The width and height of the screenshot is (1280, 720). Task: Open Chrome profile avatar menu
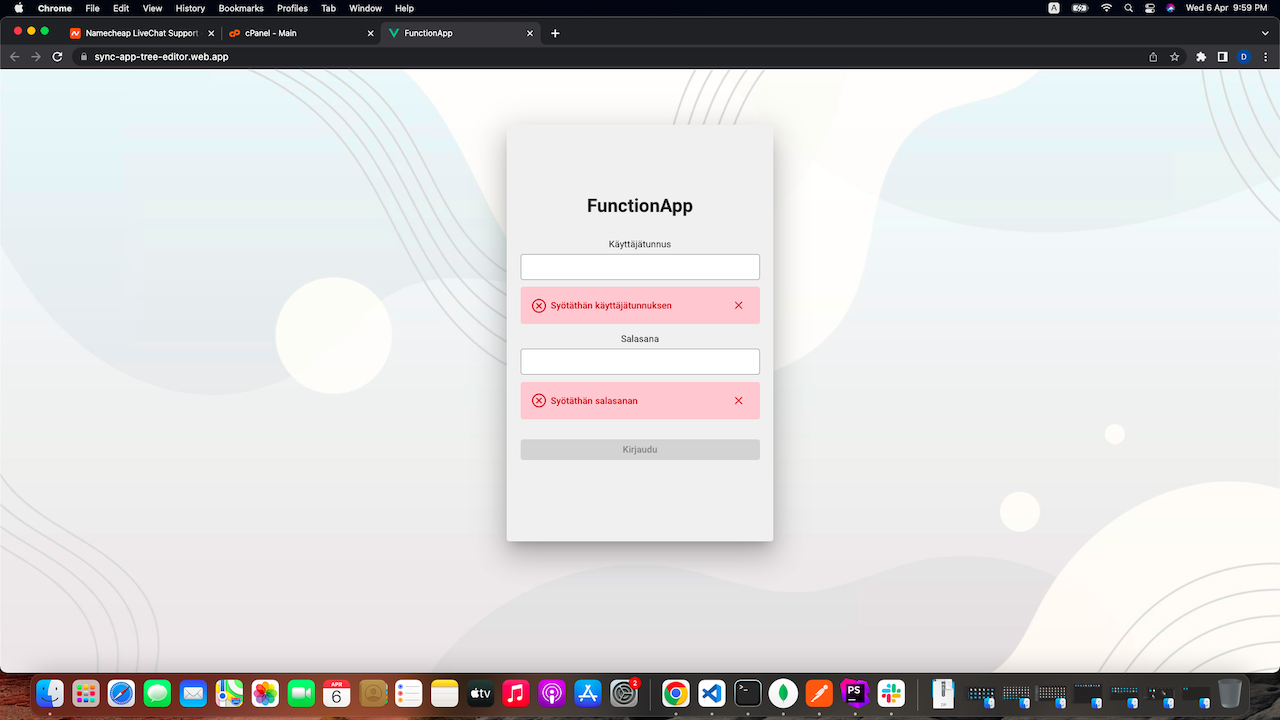1244,57
